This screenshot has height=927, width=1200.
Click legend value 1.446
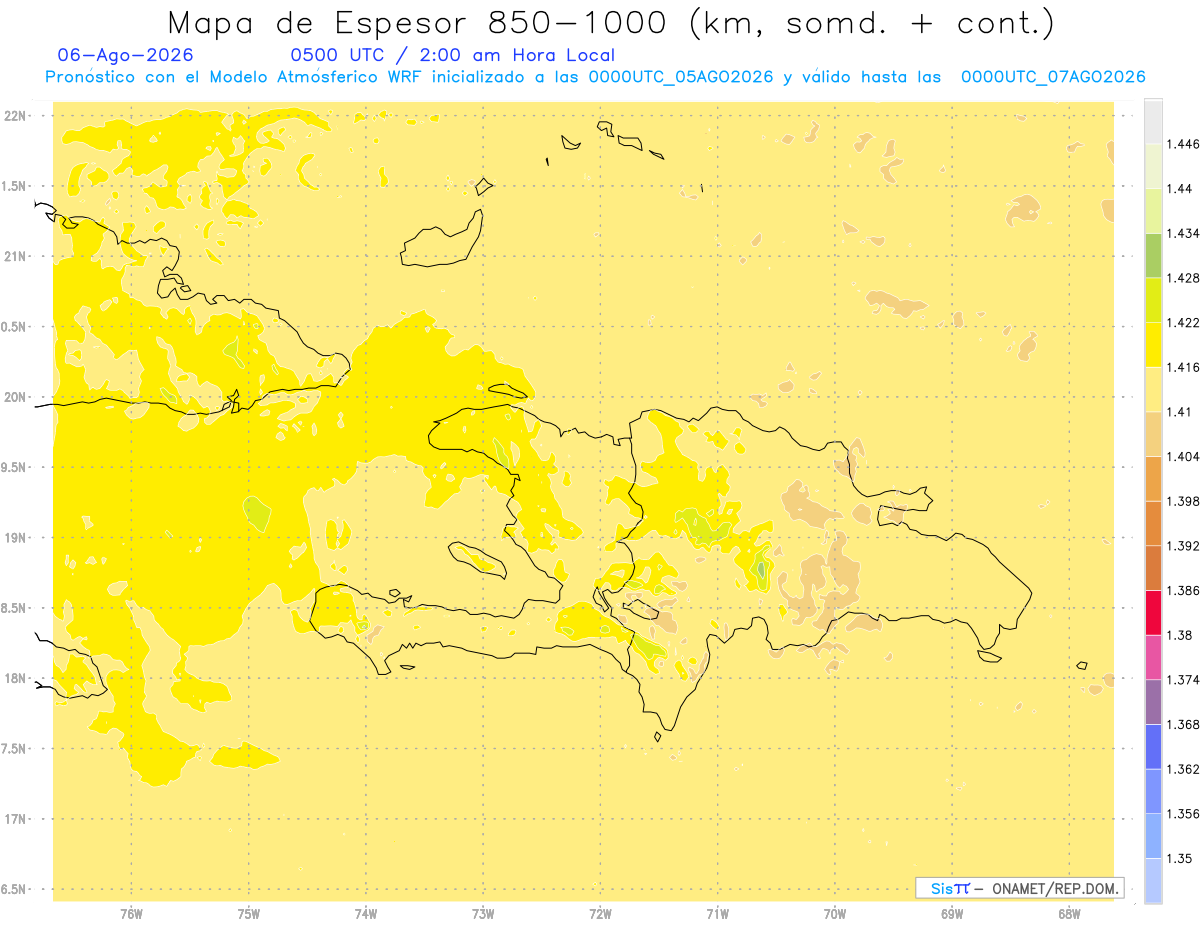(1183, 145)
